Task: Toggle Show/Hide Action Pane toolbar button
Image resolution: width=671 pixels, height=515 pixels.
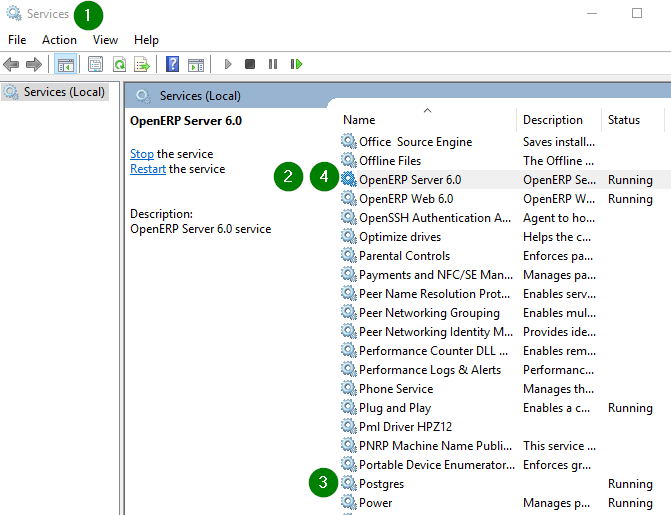Action: pos(196,64)
